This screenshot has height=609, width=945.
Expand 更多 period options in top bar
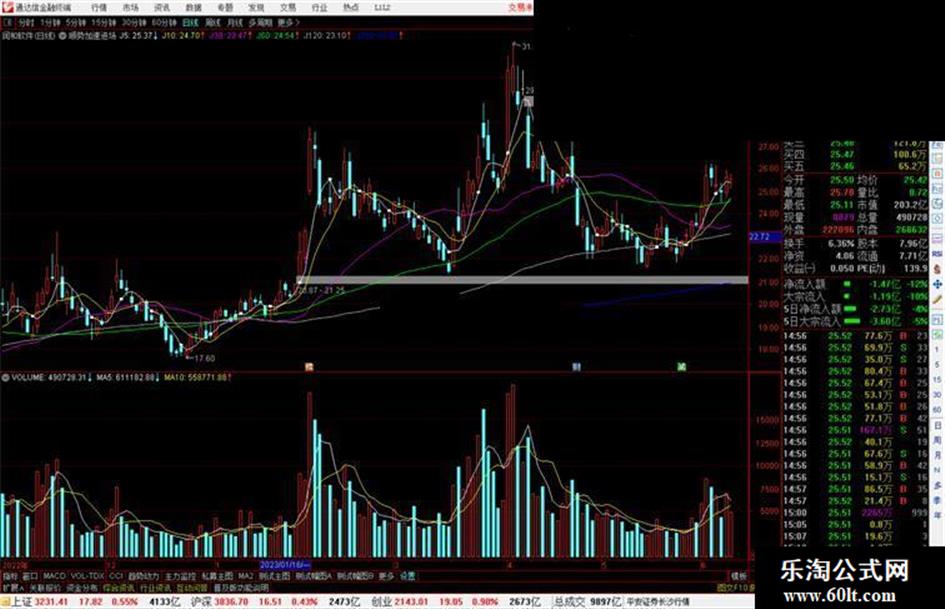[287, 23]
